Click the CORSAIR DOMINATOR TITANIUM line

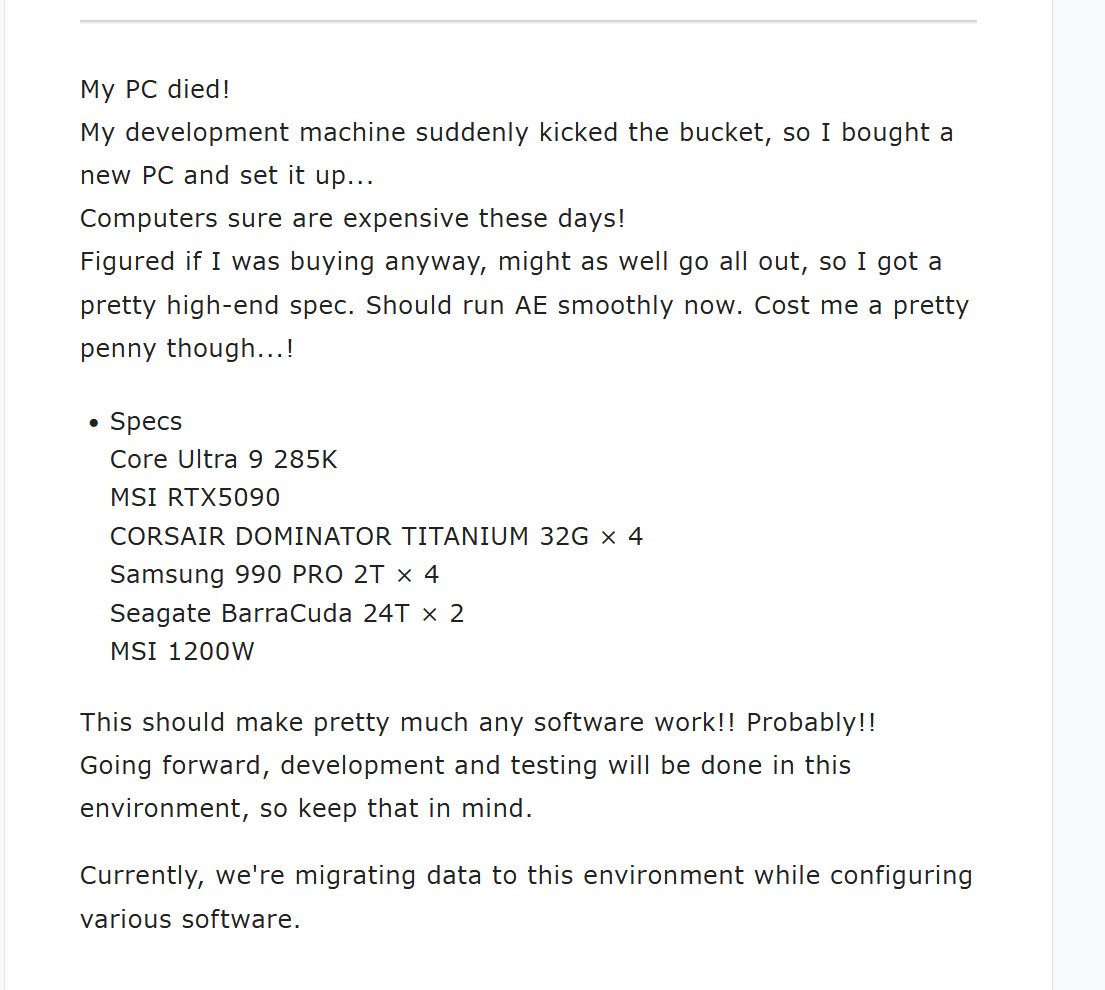click(376, 536)
